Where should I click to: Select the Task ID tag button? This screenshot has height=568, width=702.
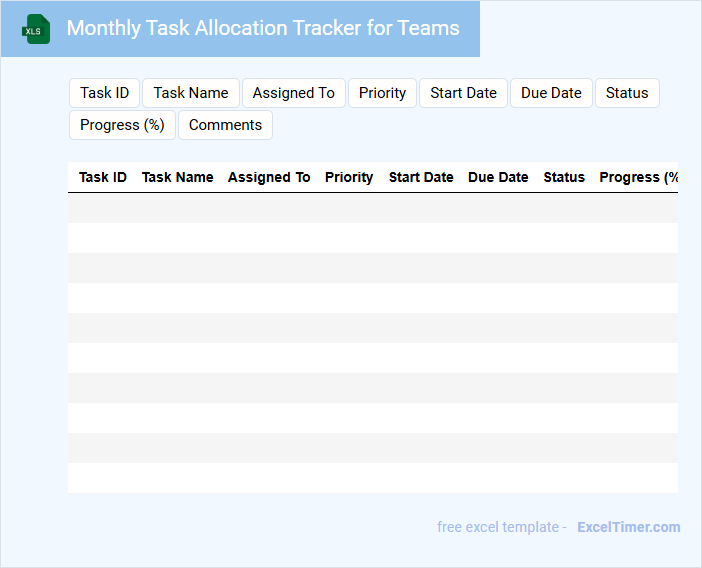[104, 93]
